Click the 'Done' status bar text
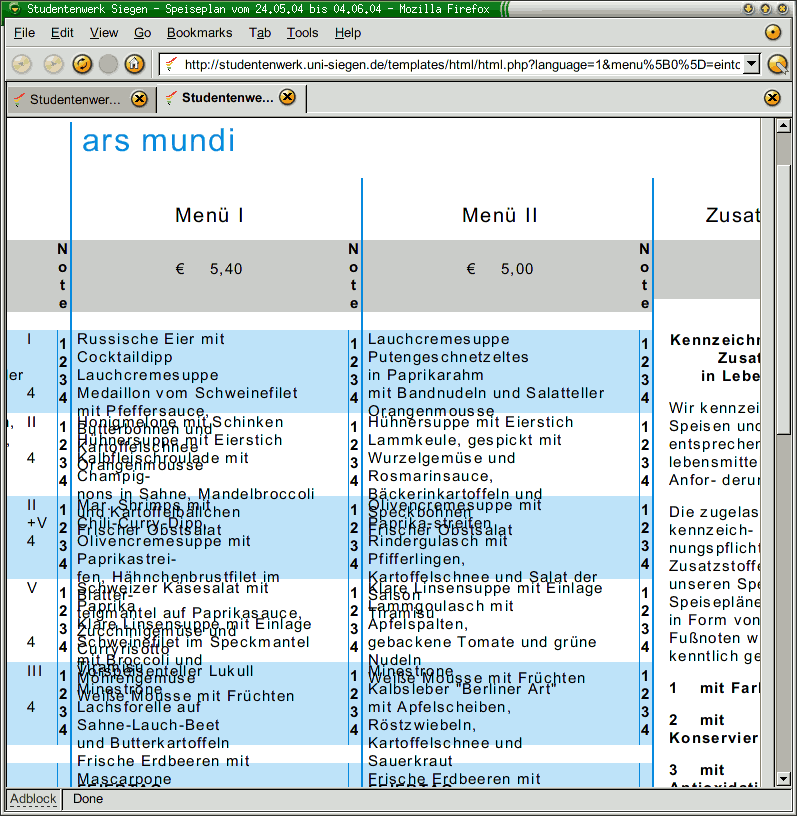 (88, 799)
